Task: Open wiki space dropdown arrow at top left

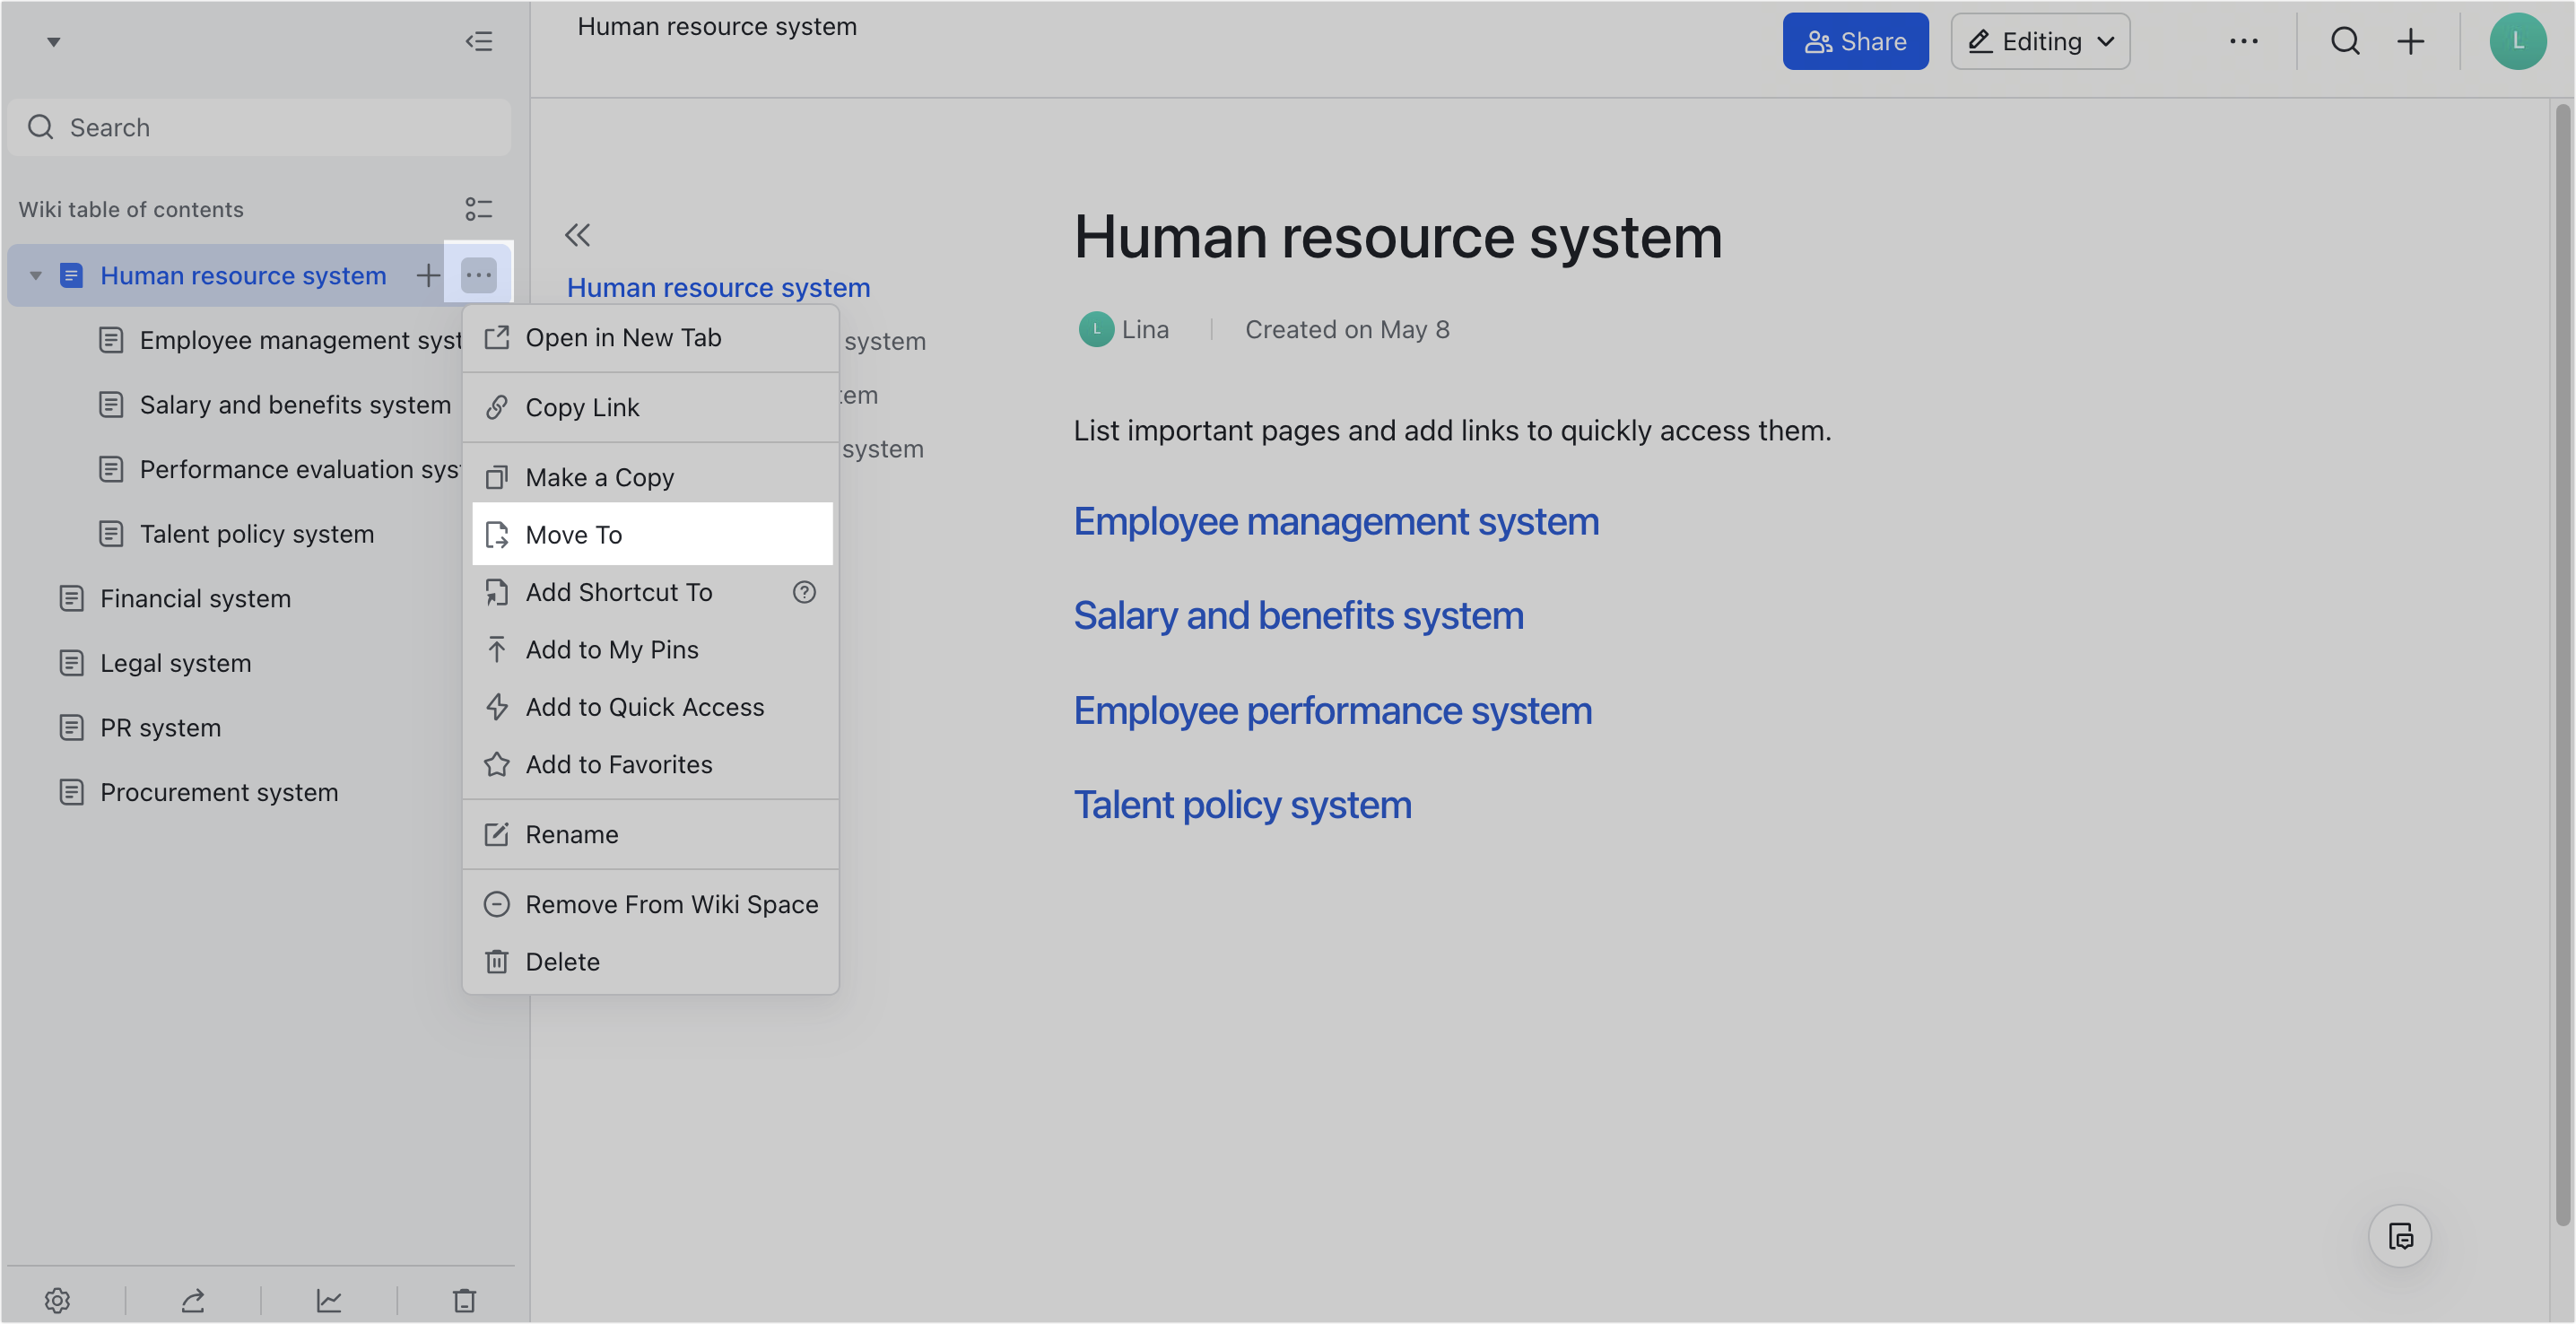Action: click(x=54, y=42)
